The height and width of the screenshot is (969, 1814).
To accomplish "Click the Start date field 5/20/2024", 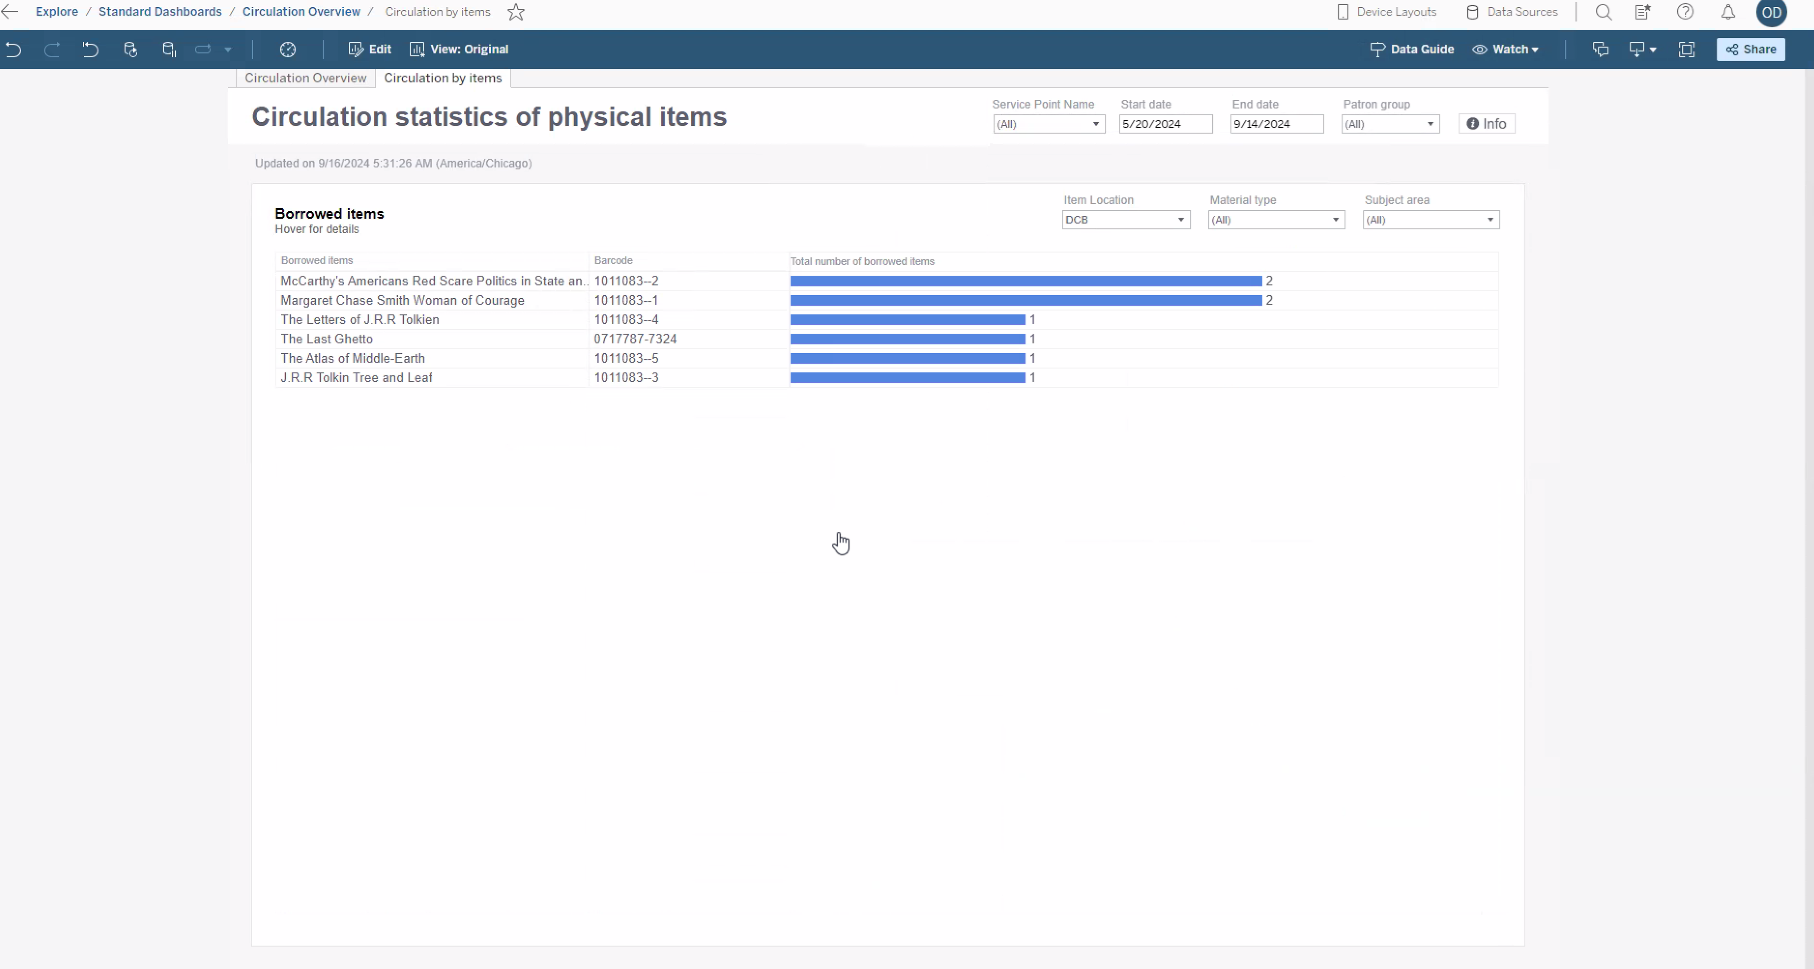I will tap(1166, 124).
